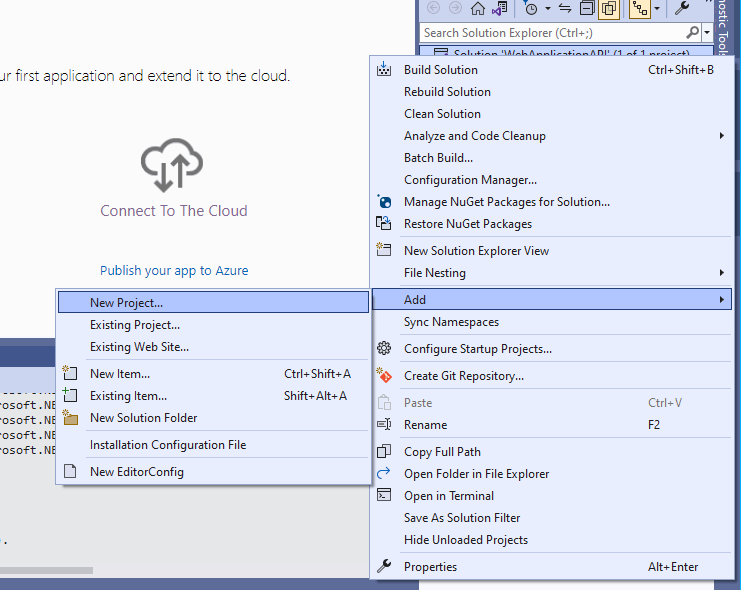Screen dimensions: 741x590
Task: Click the Create Git Repository icon
Action: point(384,375)
